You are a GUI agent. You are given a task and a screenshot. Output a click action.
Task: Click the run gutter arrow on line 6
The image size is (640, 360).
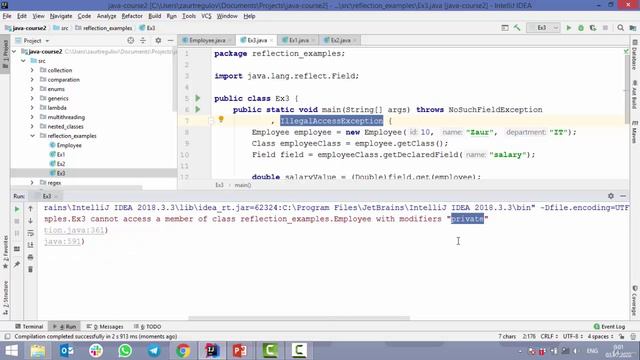198,109
